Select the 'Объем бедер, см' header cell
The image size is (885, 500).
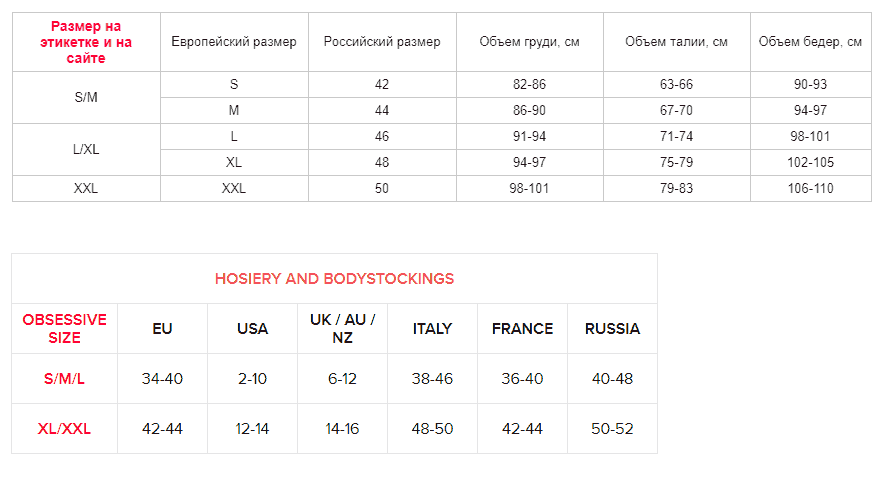pos(810,42)
